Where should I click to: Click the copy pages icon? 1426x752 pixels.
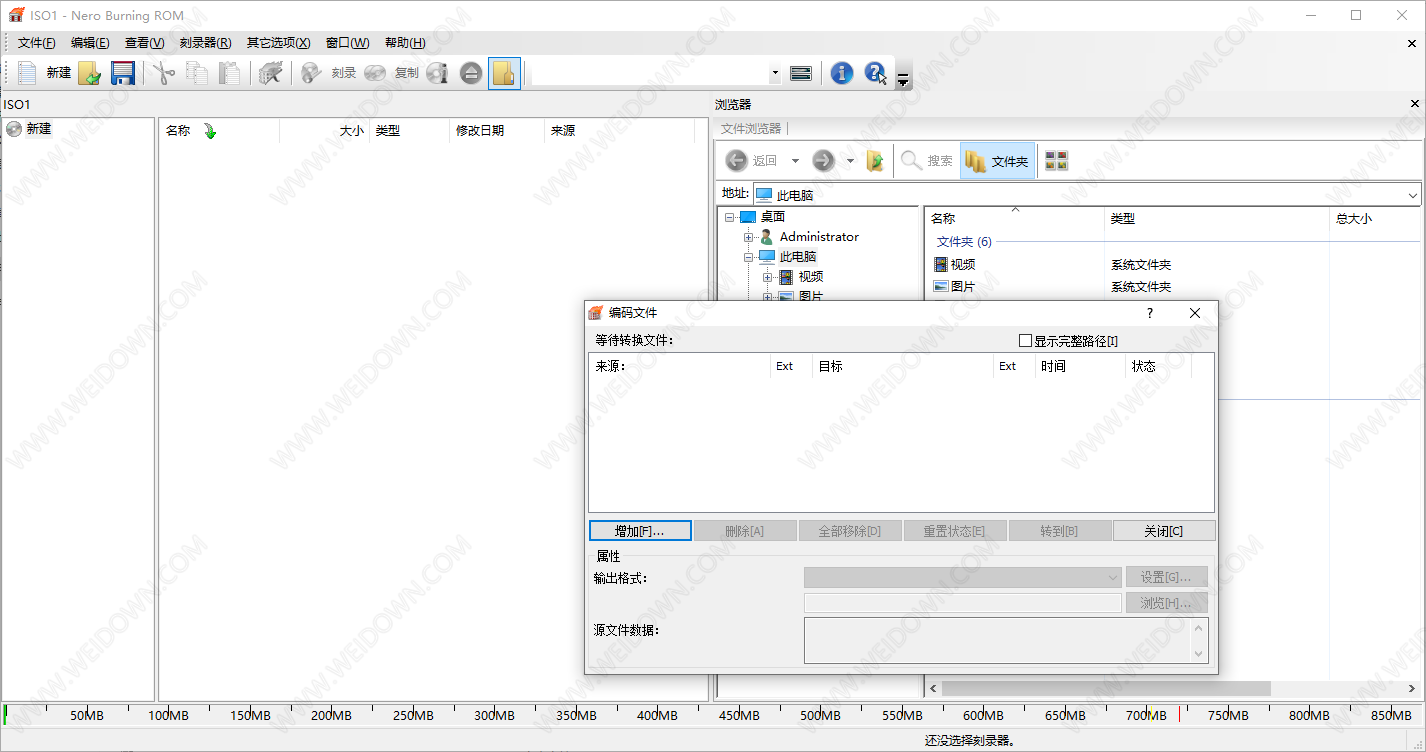[x=197, y=72]
